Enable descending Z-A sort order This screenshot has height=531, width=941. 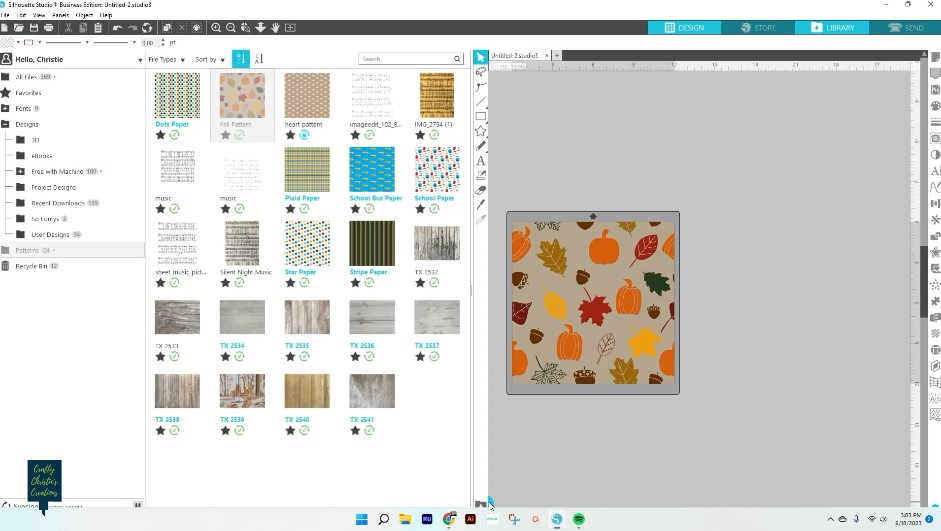259,59
